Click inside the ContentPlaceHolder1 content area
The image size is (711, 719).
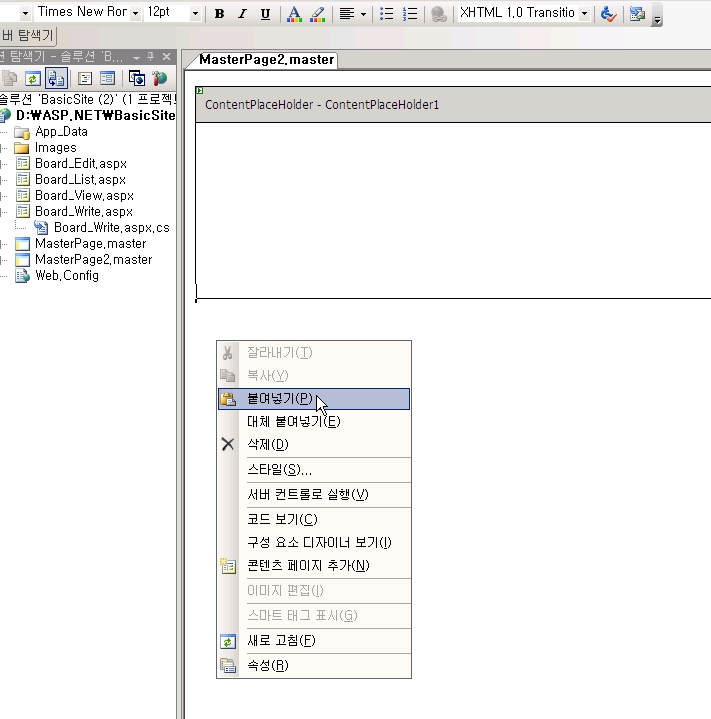coord(453,210)
